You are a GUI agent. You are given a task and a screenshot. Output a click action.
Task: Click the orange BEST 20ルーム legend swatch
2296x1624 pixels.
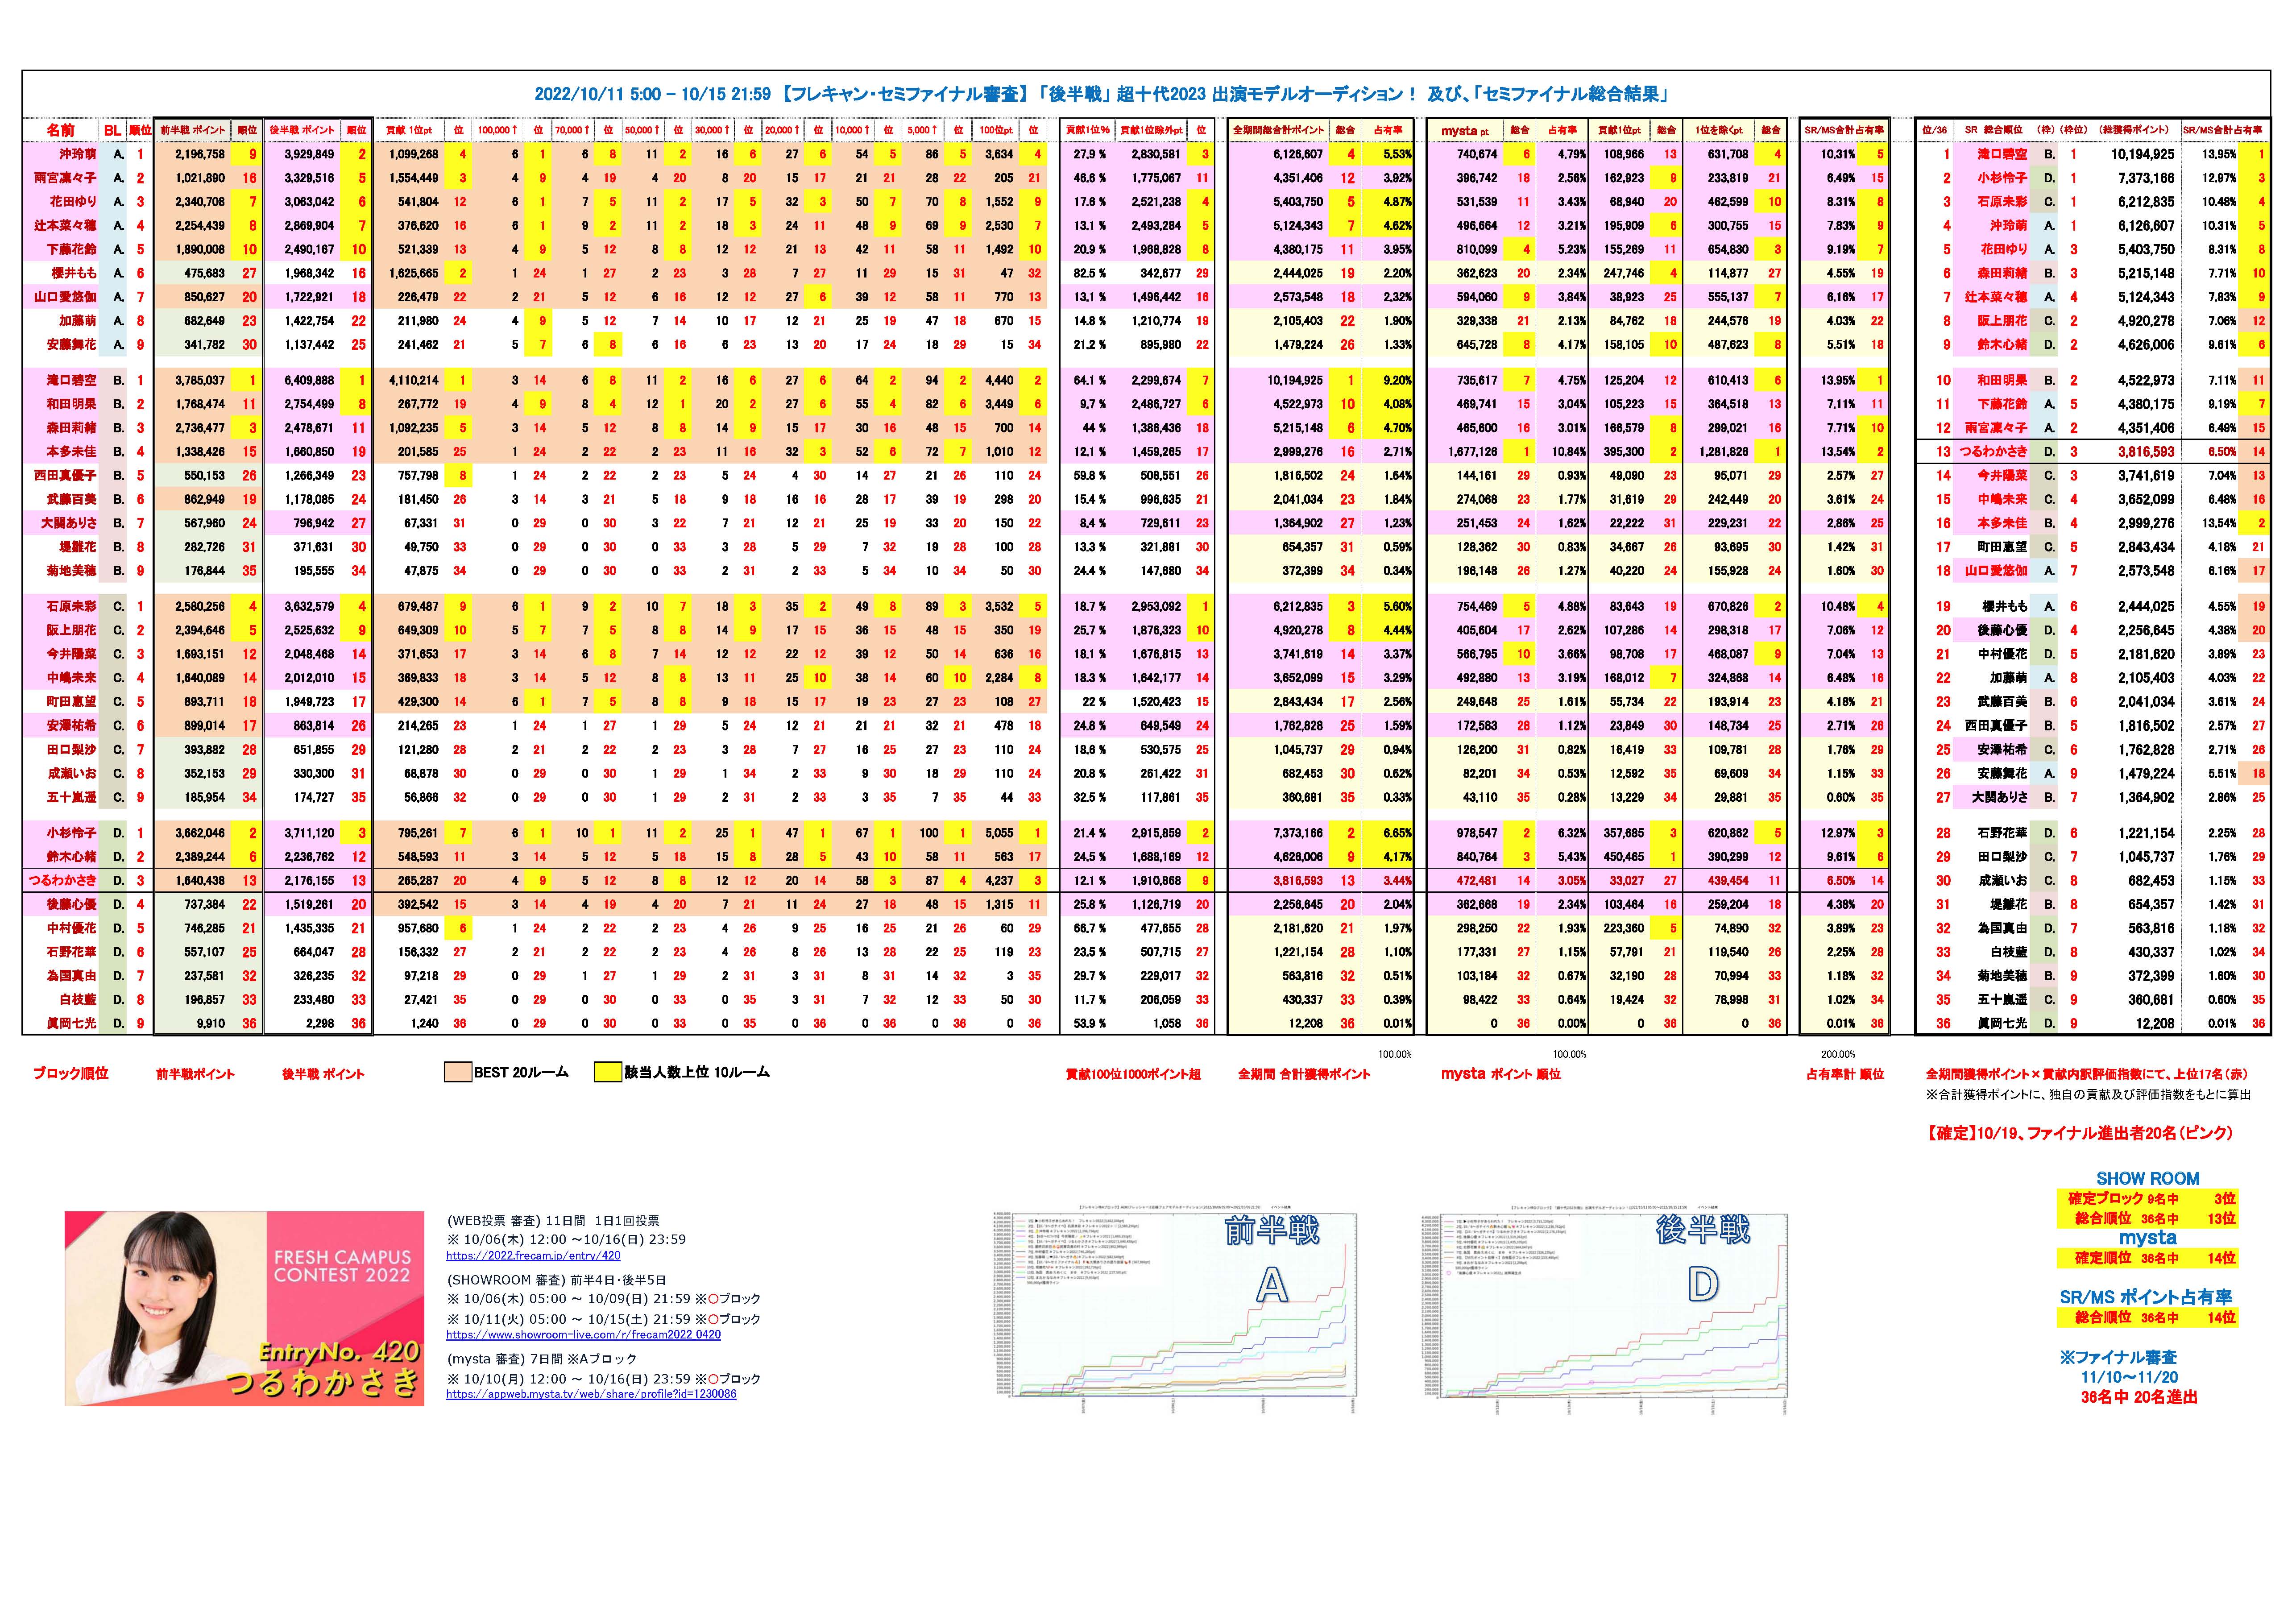(458, 1073)
